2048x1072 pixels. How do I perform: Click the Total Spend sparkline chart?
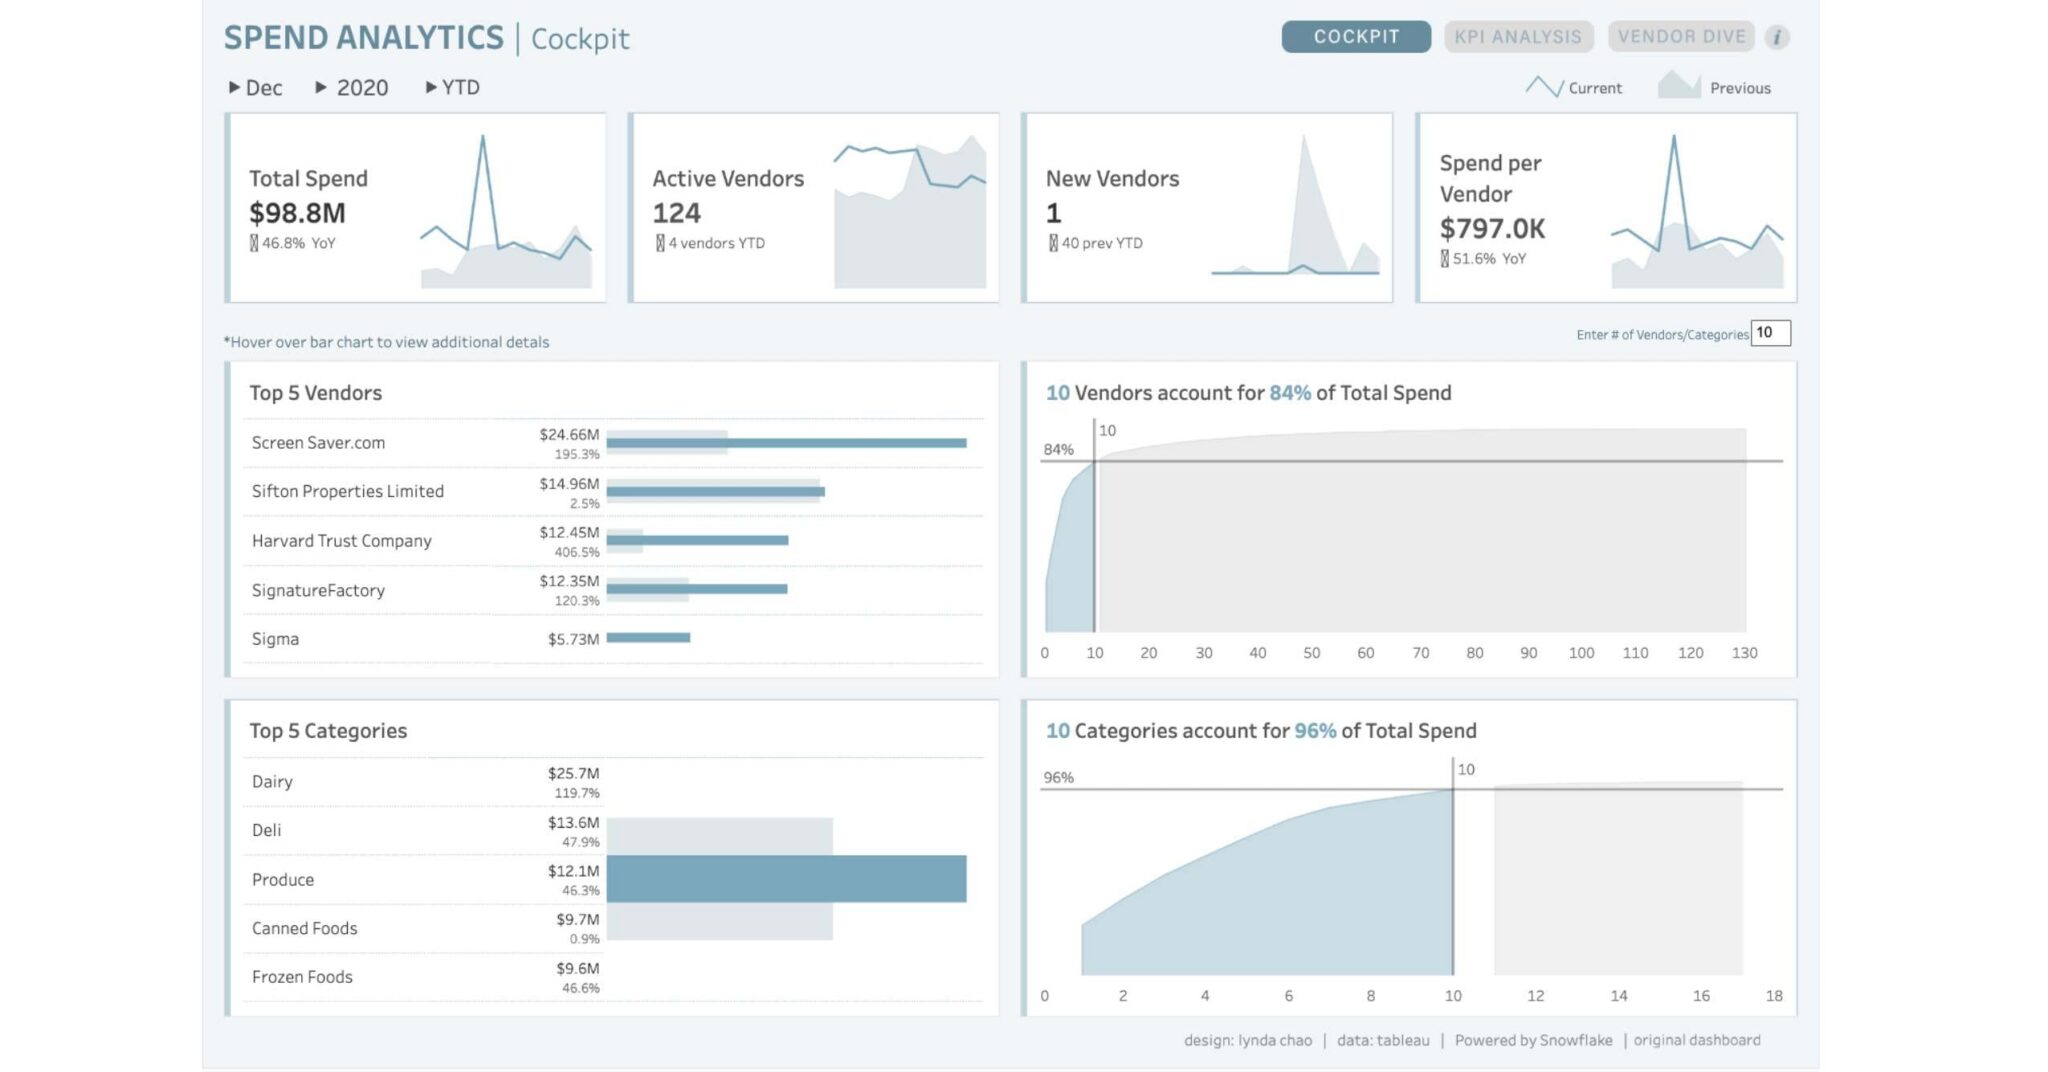[x=506, y=211]
